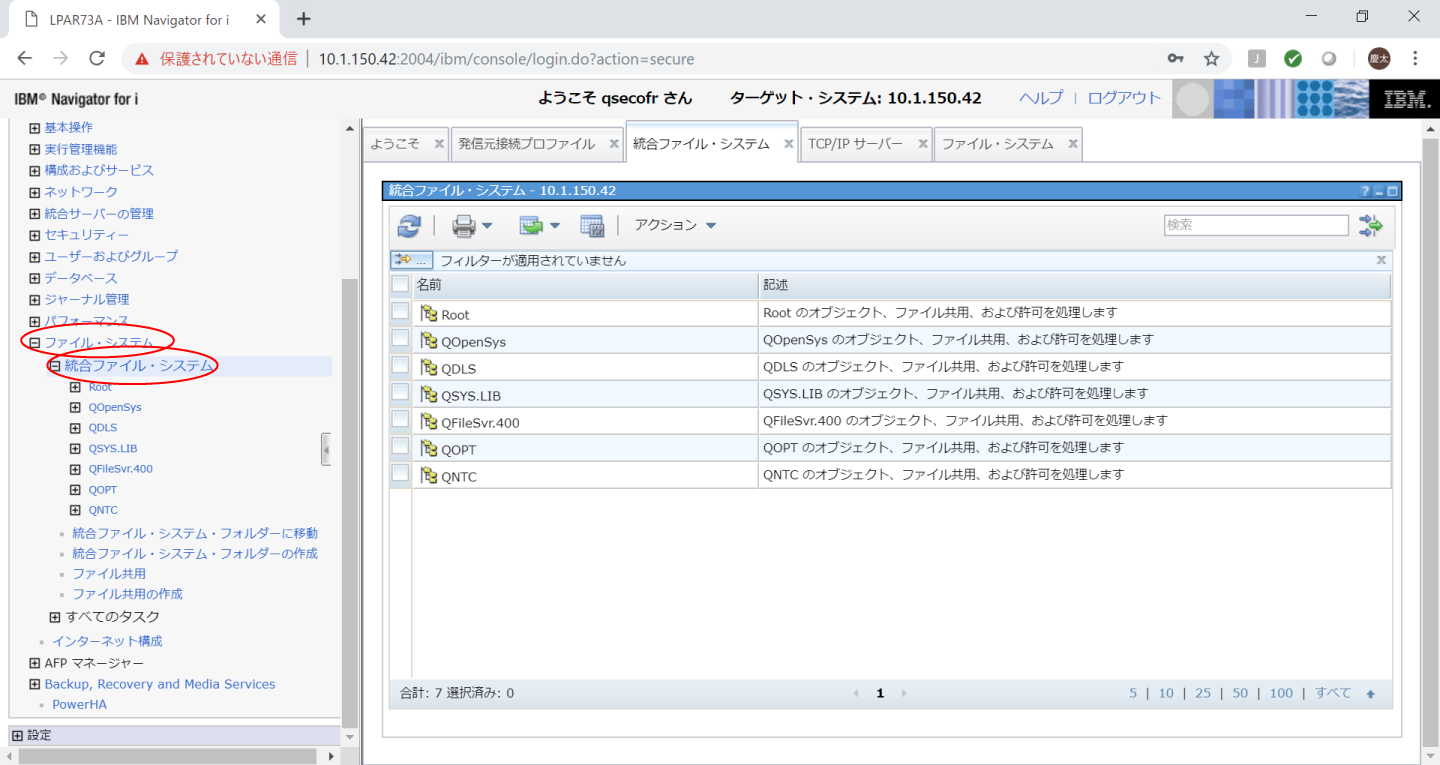
Task: Open the Chrome three-dot menu
Action: click(1415, 58)
